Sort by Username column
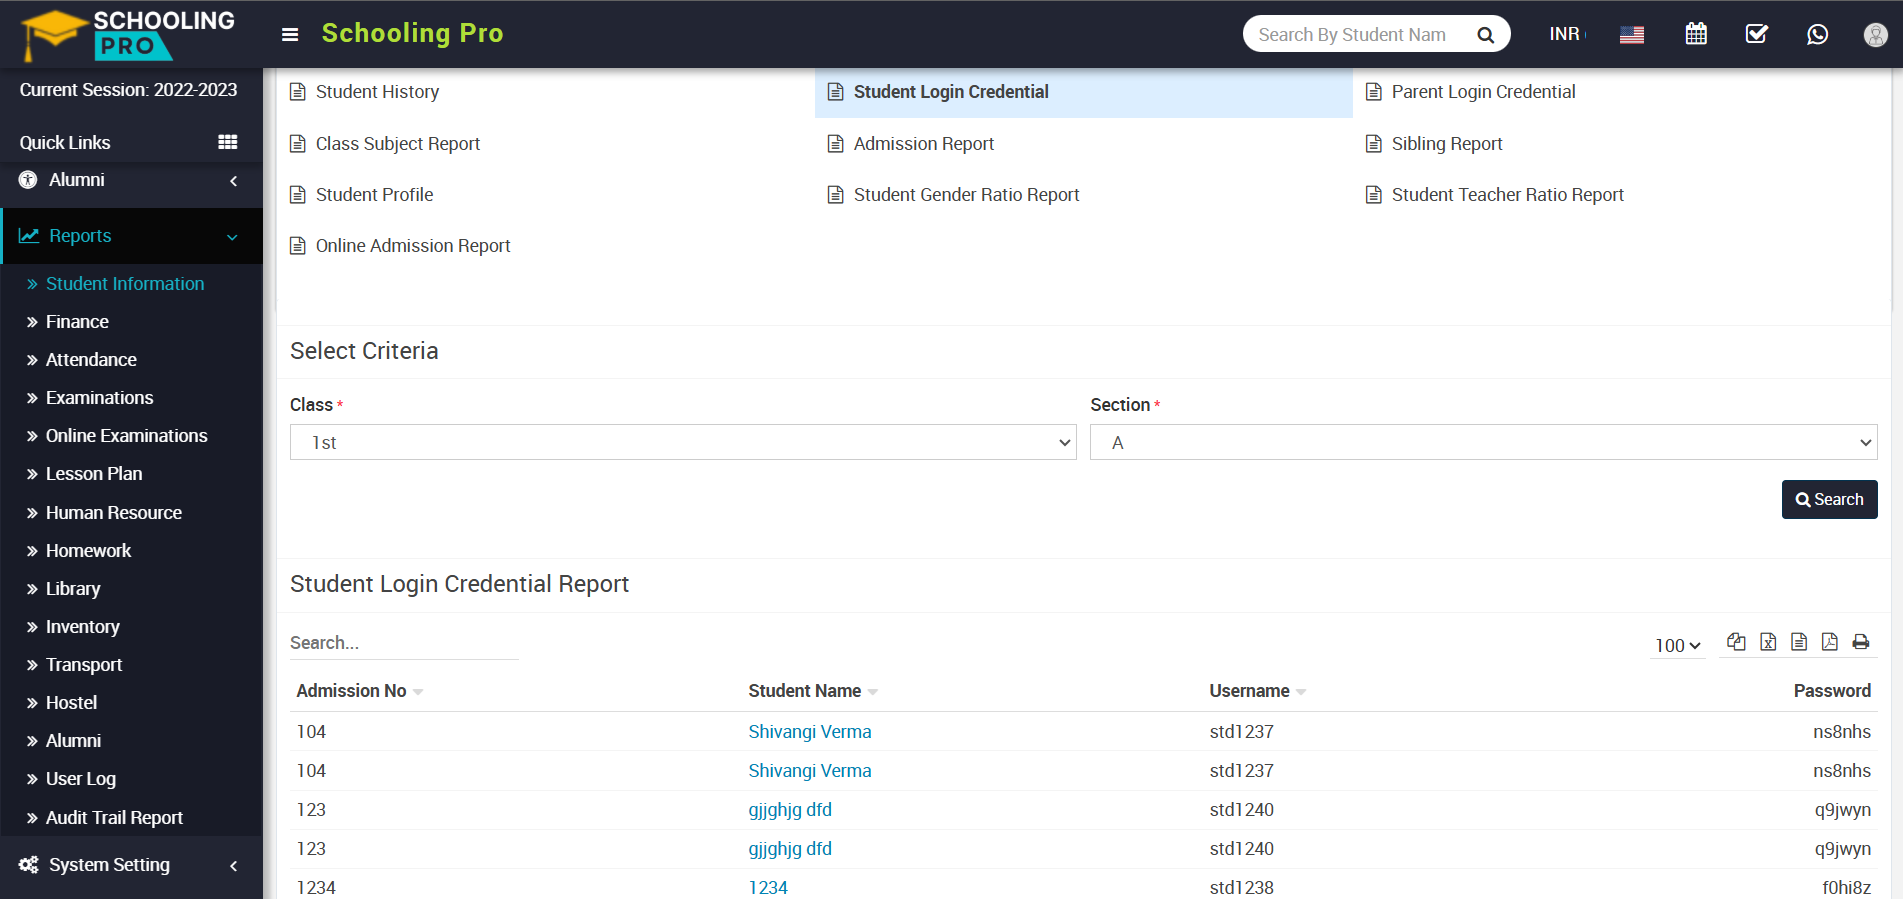This screenshot has height=899, width=1903. click(x=1257, y=691)
